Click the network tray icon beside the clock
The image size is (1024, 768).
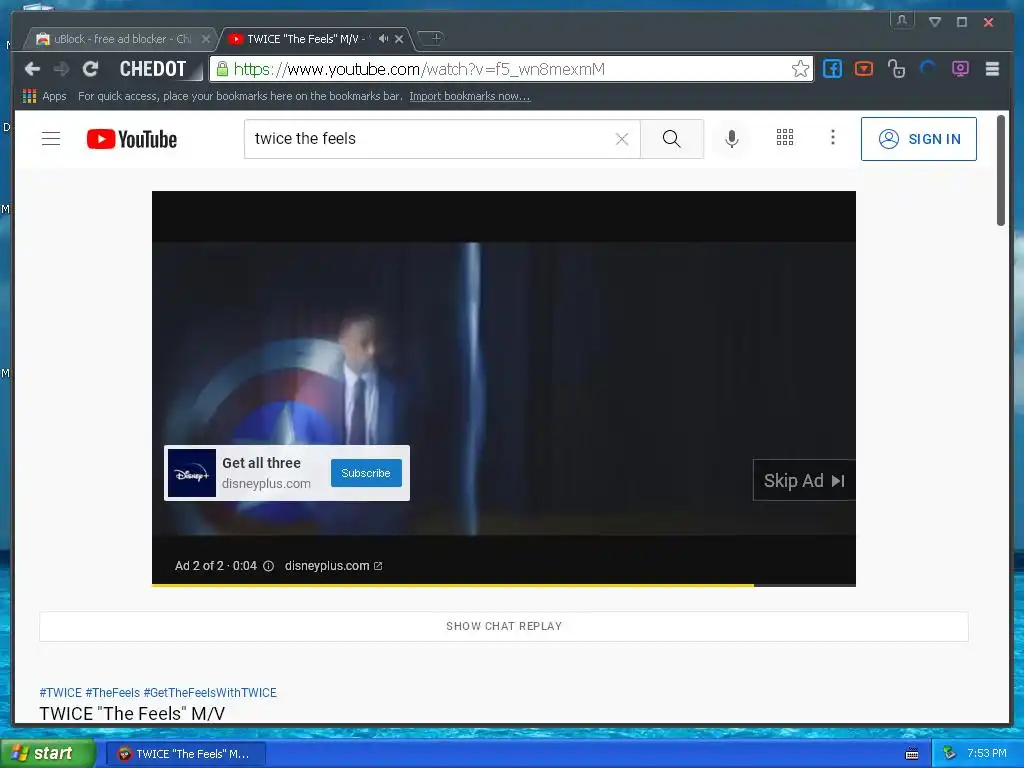[x=949, y=754]
